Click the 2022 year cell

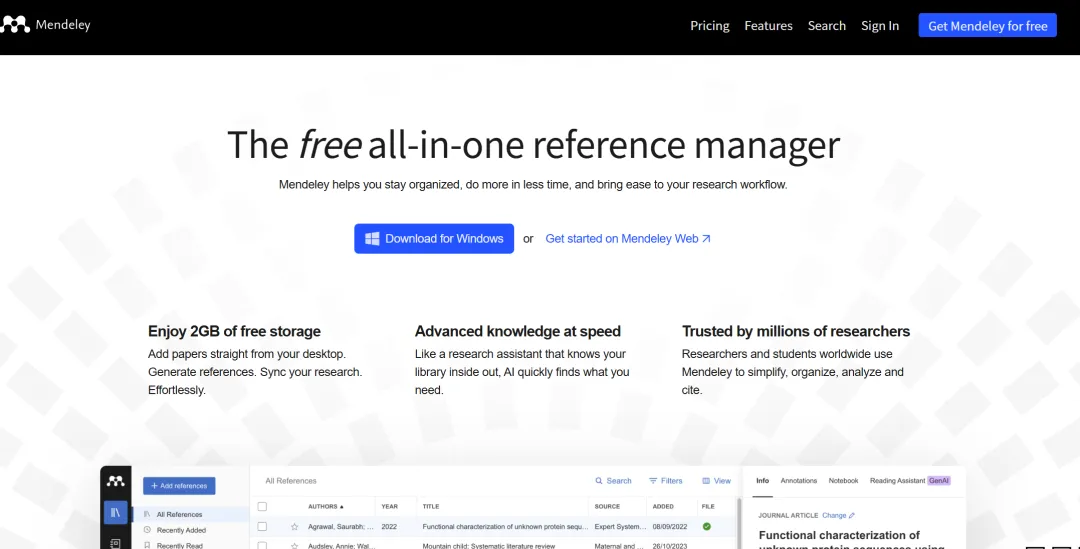[x=388, y=526]
